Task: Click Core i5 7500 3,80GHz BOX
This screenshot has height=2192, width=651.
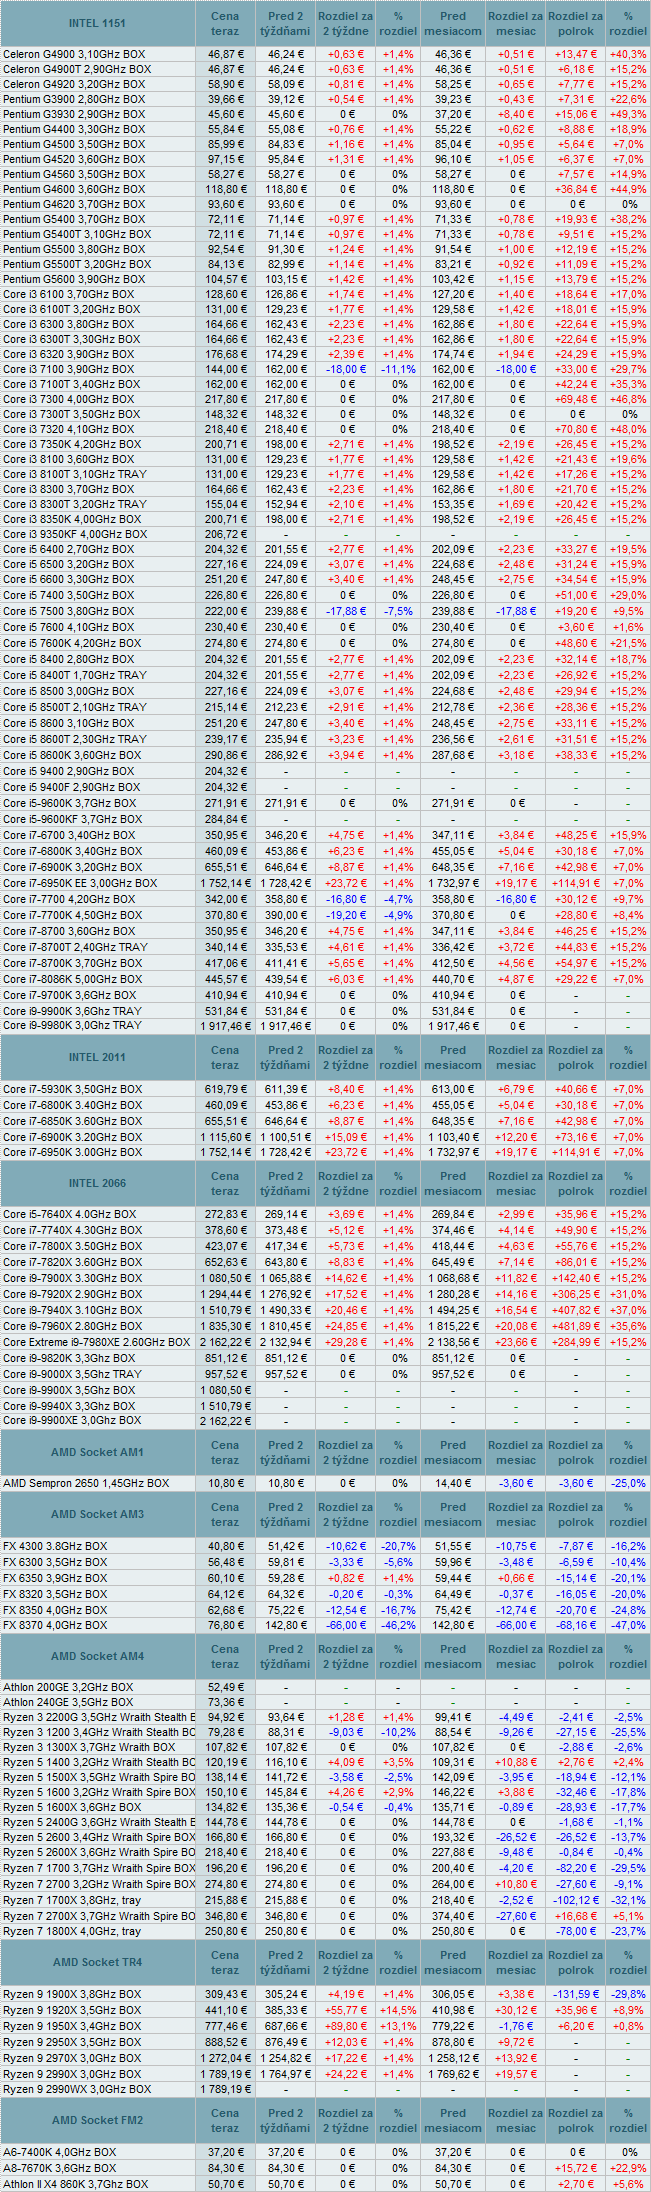Action: [x=68, y=611]
